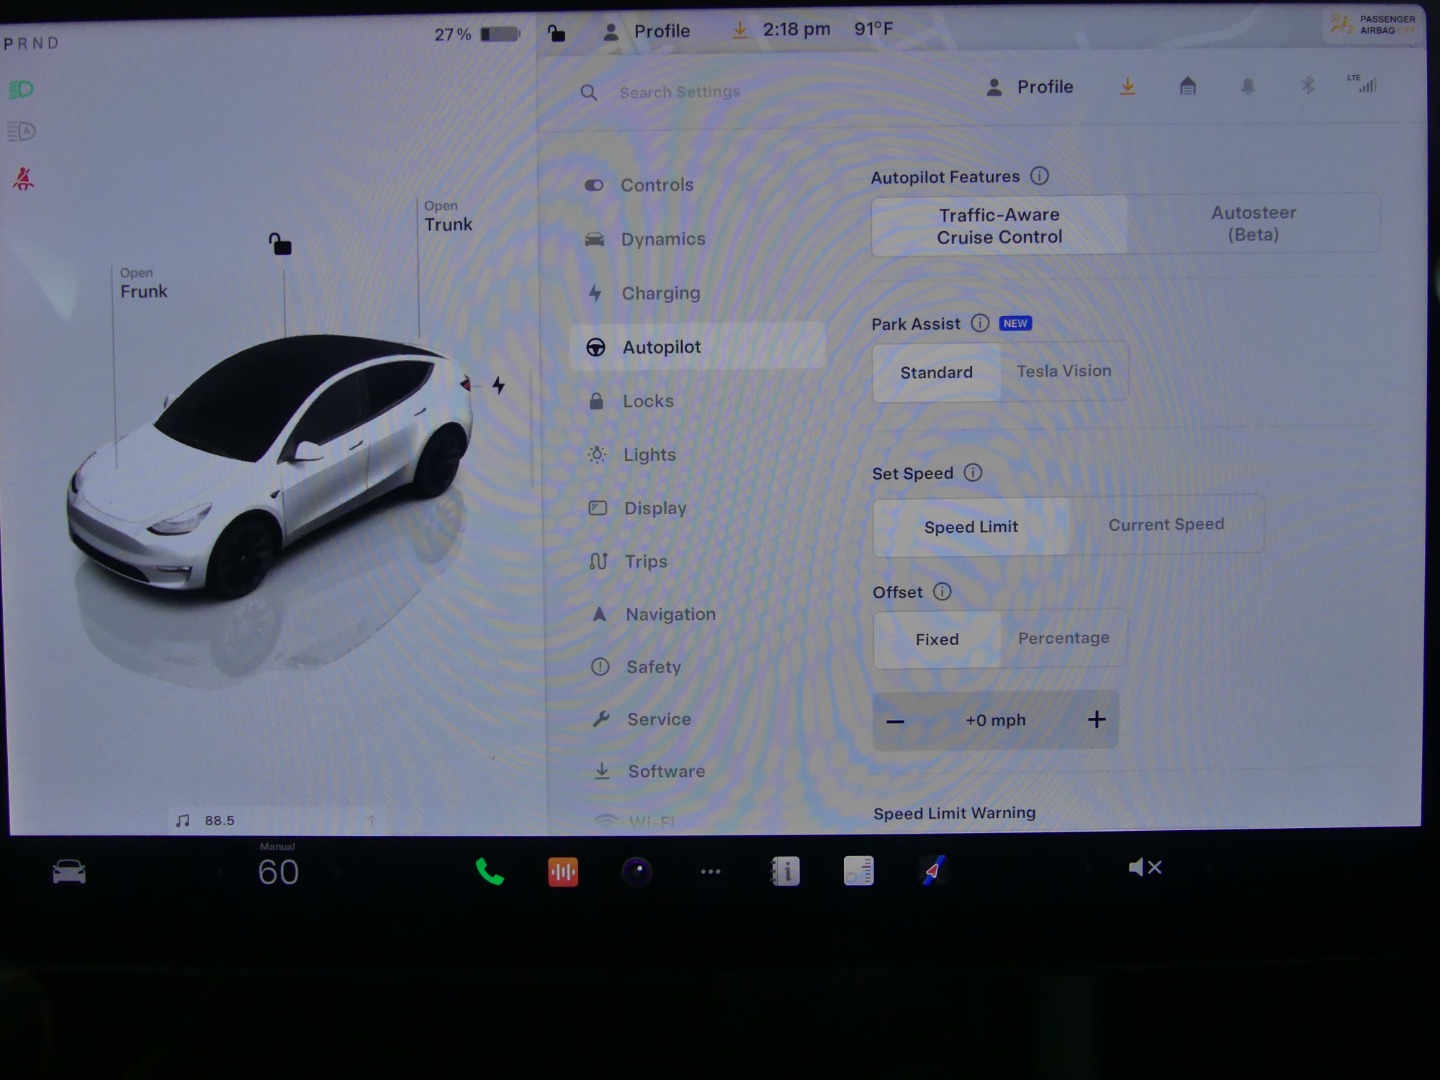The height and width of the screenshot is (1080, 1440).
Task: Tap the 27% battery indicator
Action: tap(477, 34)
